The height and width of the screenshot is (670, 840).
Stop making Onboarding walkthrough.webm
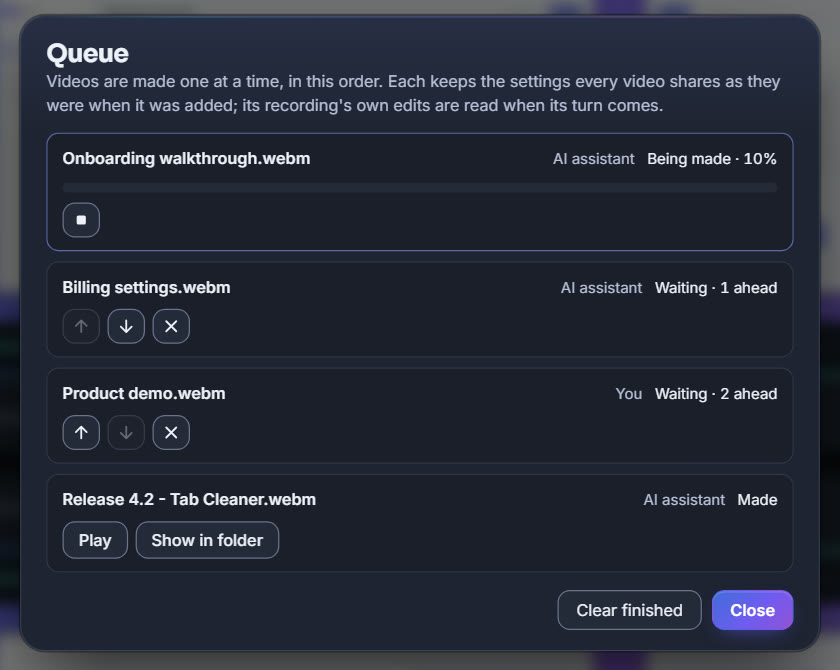tap(81, 220)
